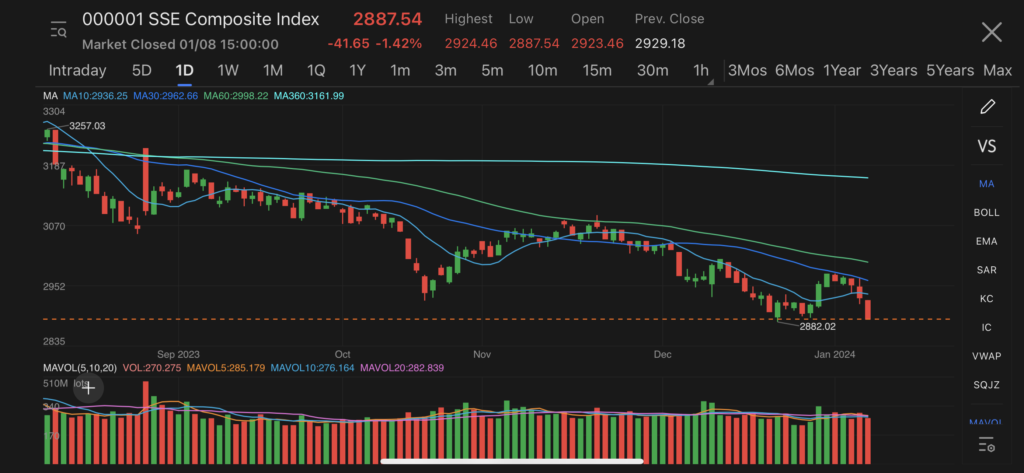Click the Prev. Close value 2929.18

tap(660, 44)
